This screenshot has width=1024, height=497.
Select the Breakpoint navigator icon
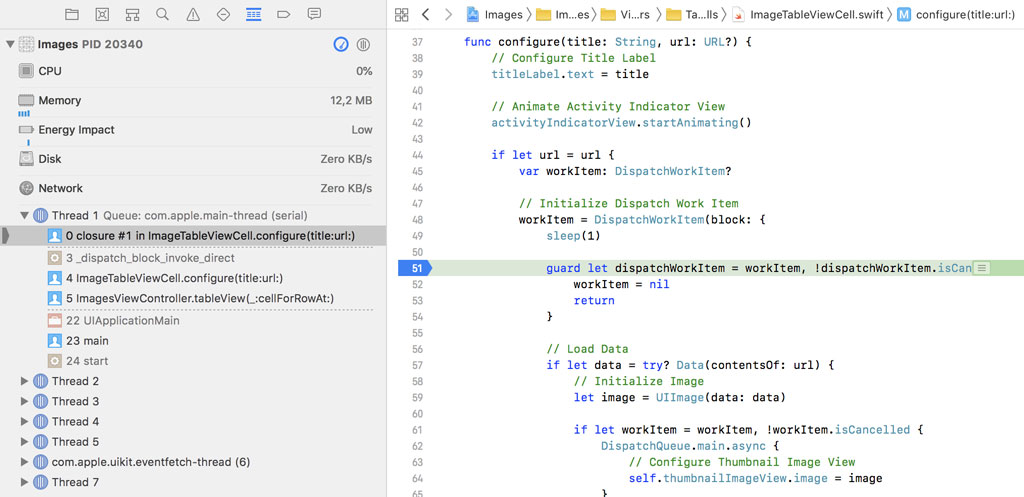pos(284,15)
